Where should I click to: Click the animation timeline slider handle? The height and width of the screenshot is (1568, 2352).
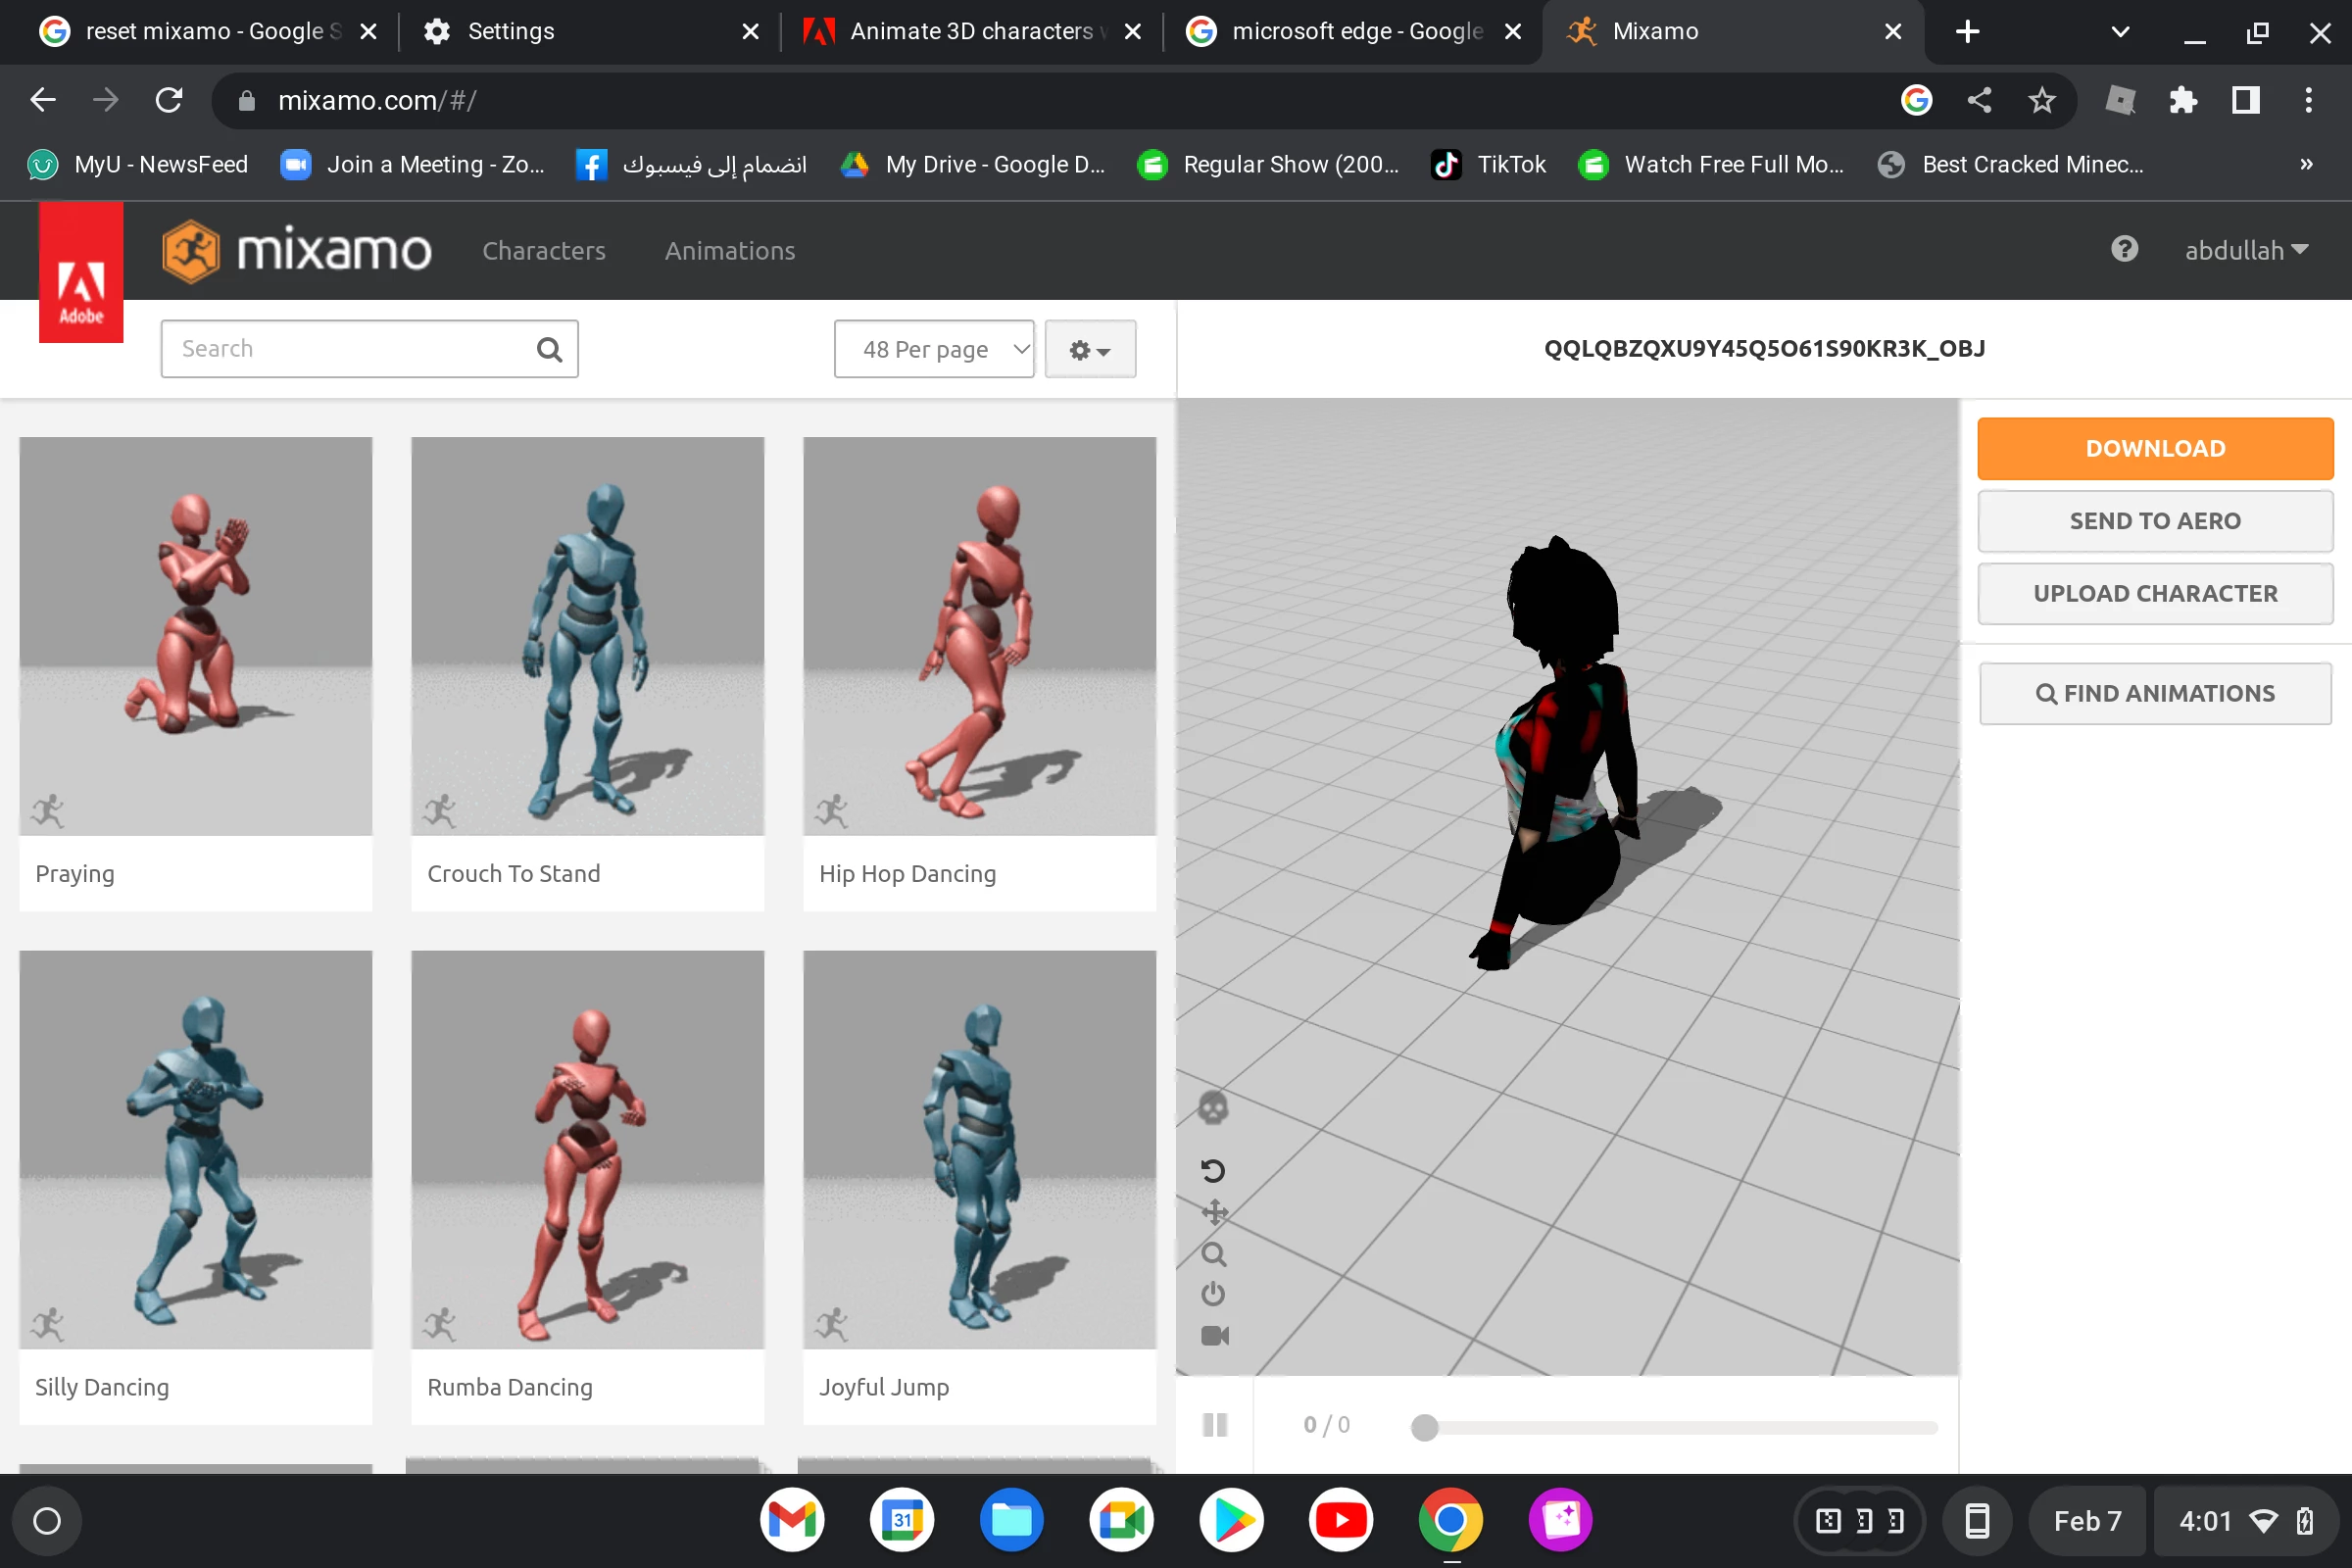click(1424, 1427)
